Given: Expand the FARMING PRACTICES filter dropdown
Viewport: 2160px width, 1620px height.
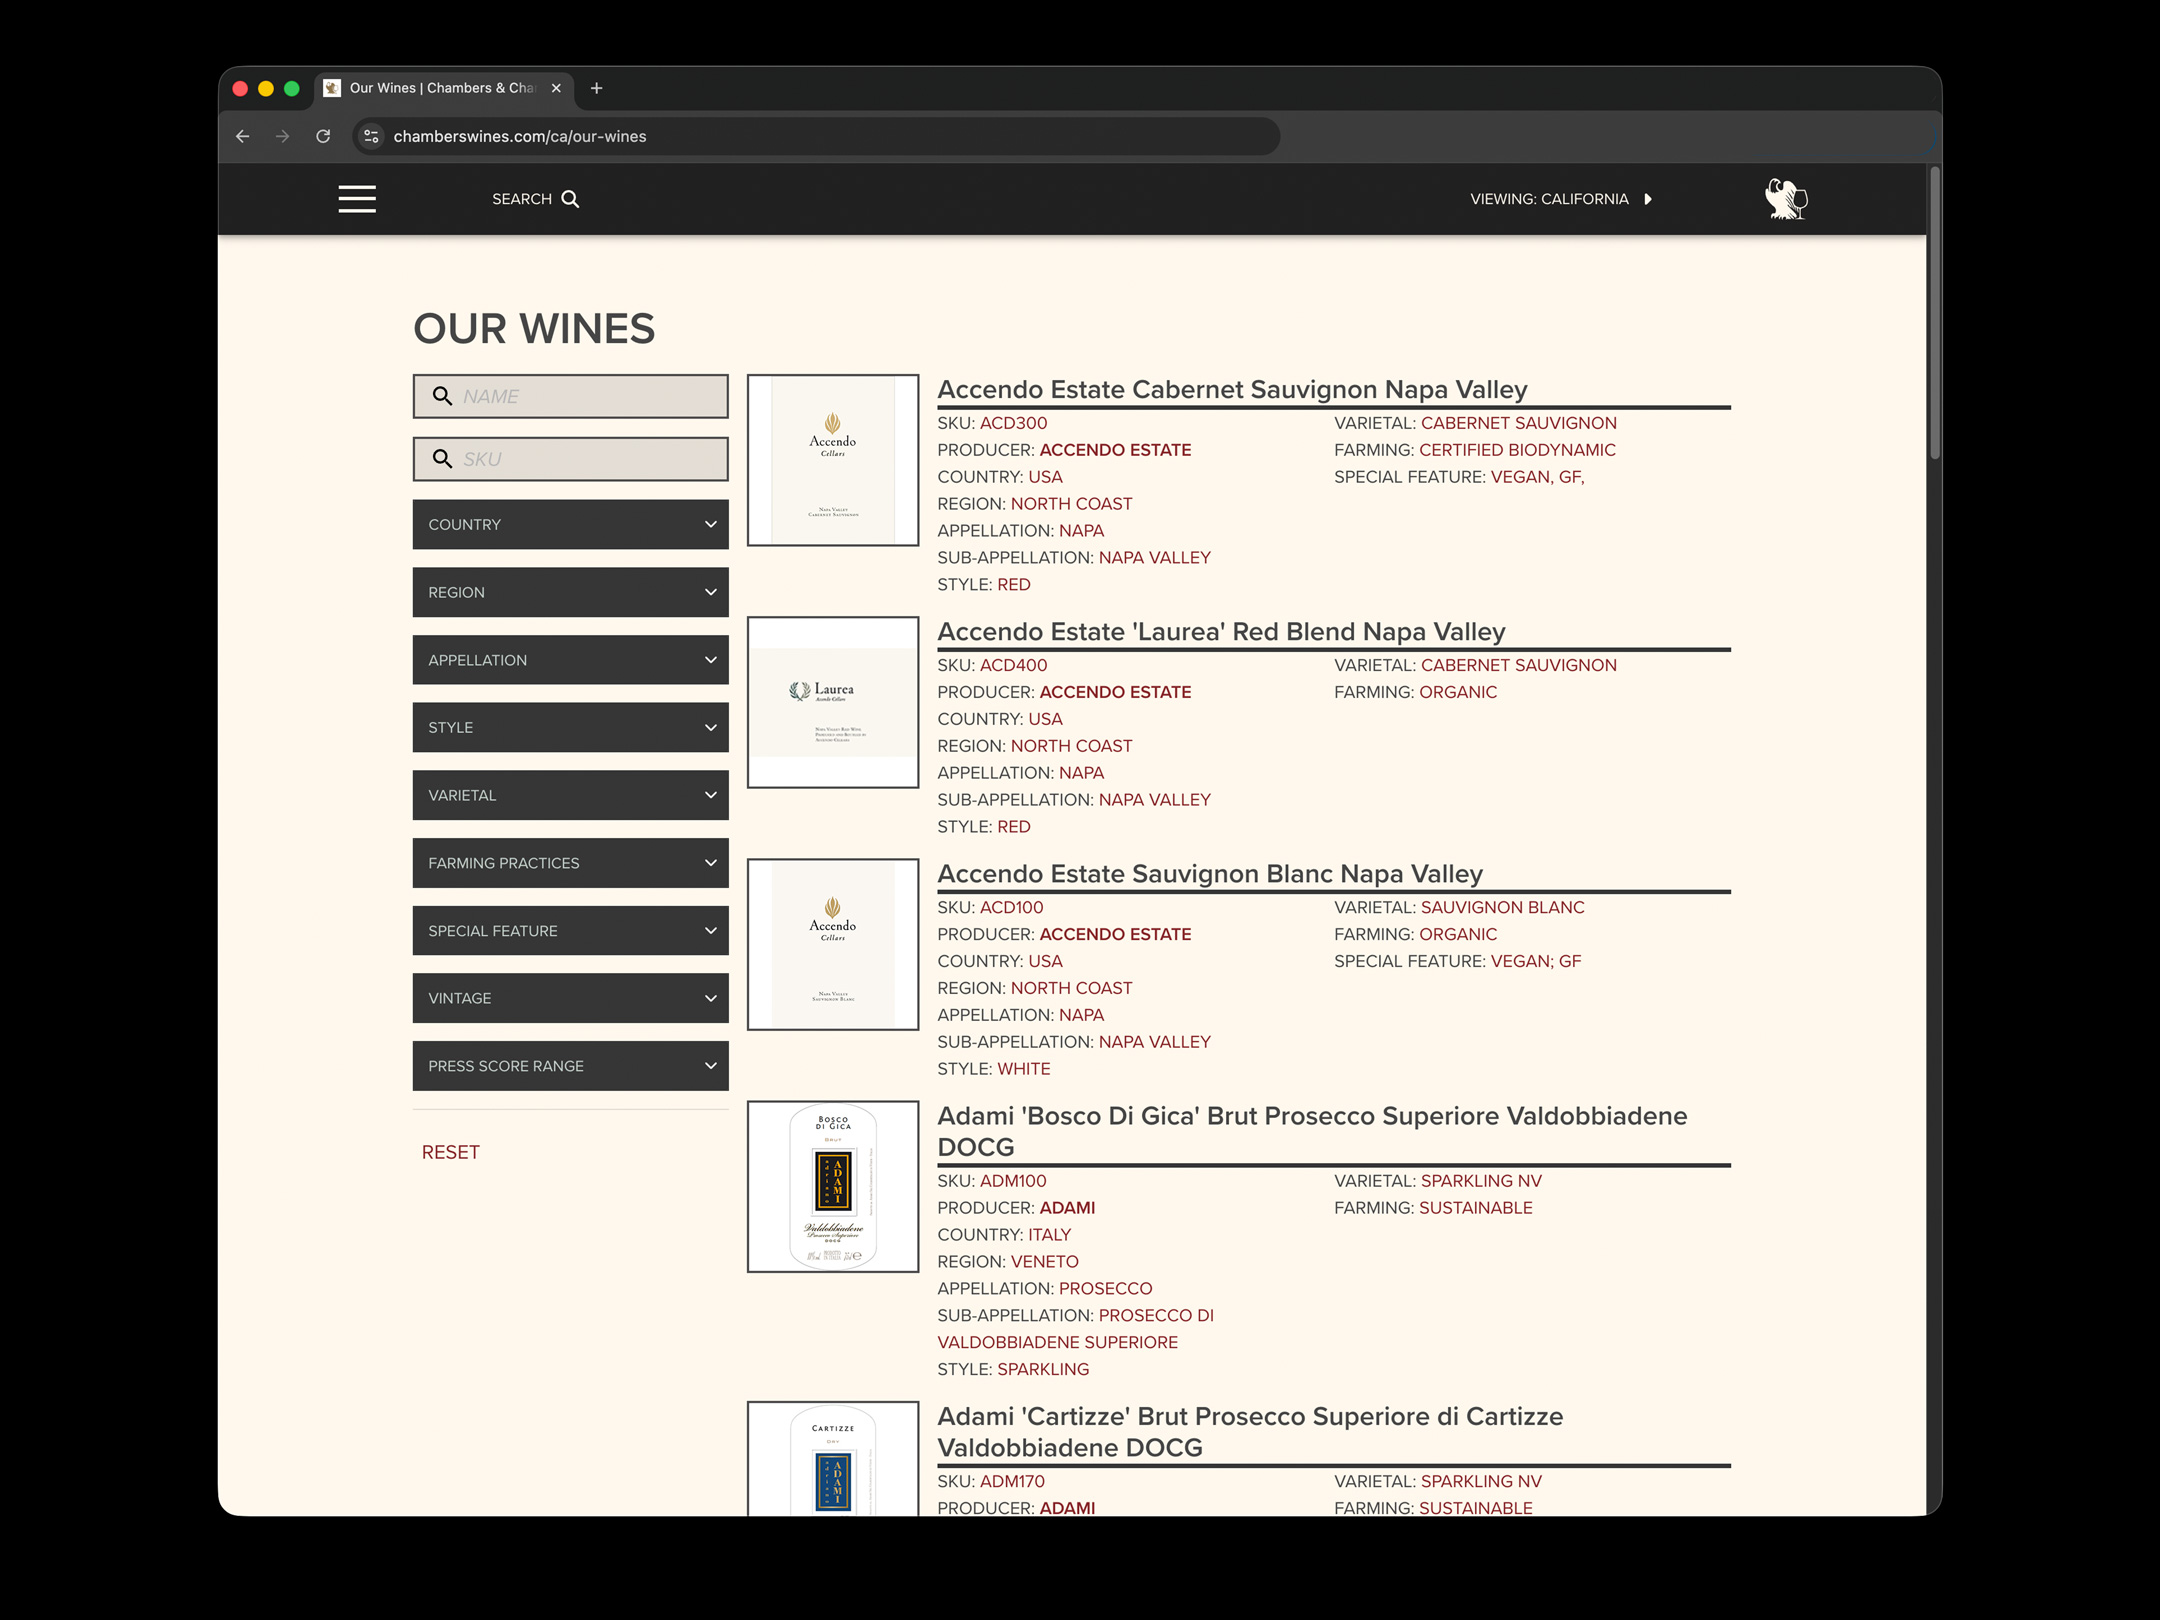Looking at the screenshot, I should (570, 863).
